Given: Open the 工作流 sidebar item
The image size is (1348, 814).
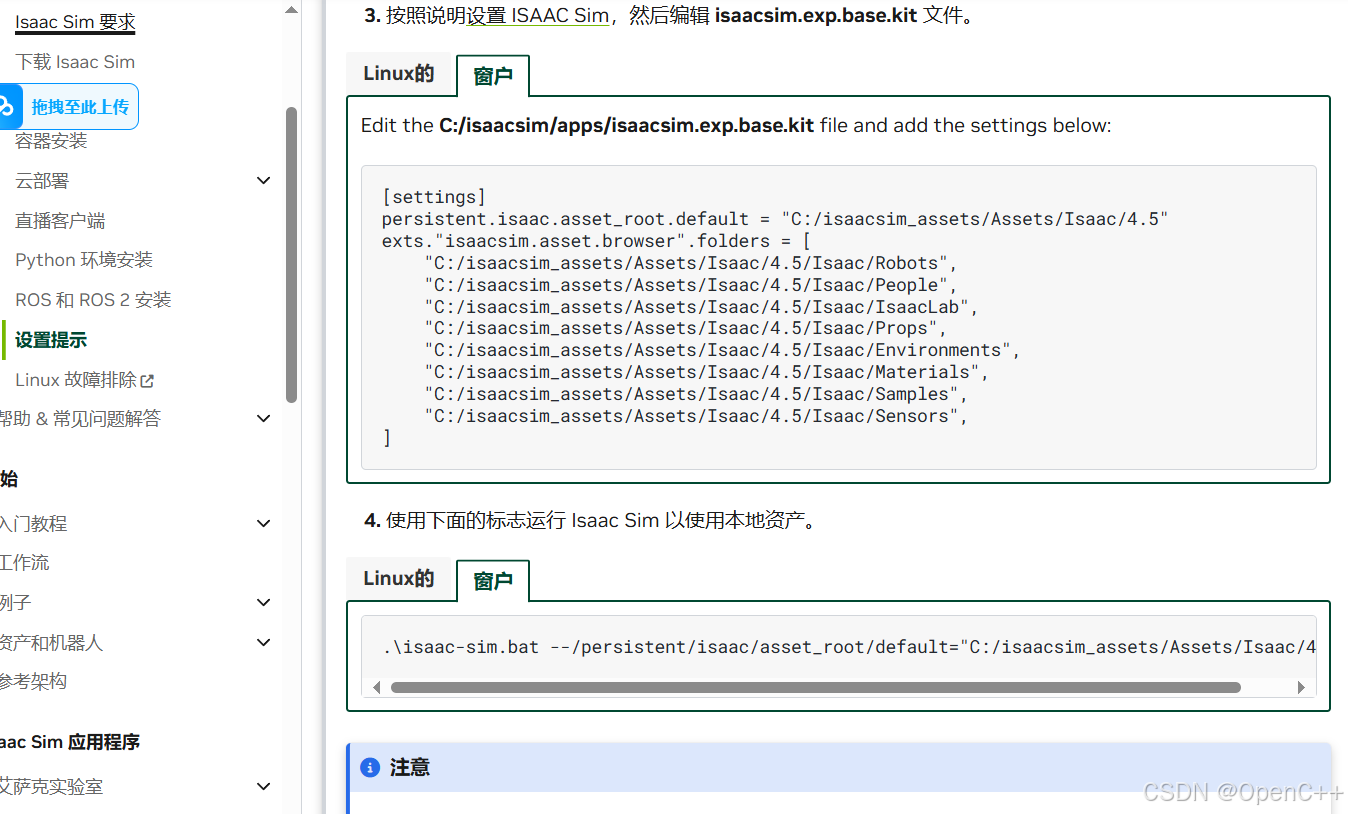Looking at the screenshot, I should click(24, 563).
